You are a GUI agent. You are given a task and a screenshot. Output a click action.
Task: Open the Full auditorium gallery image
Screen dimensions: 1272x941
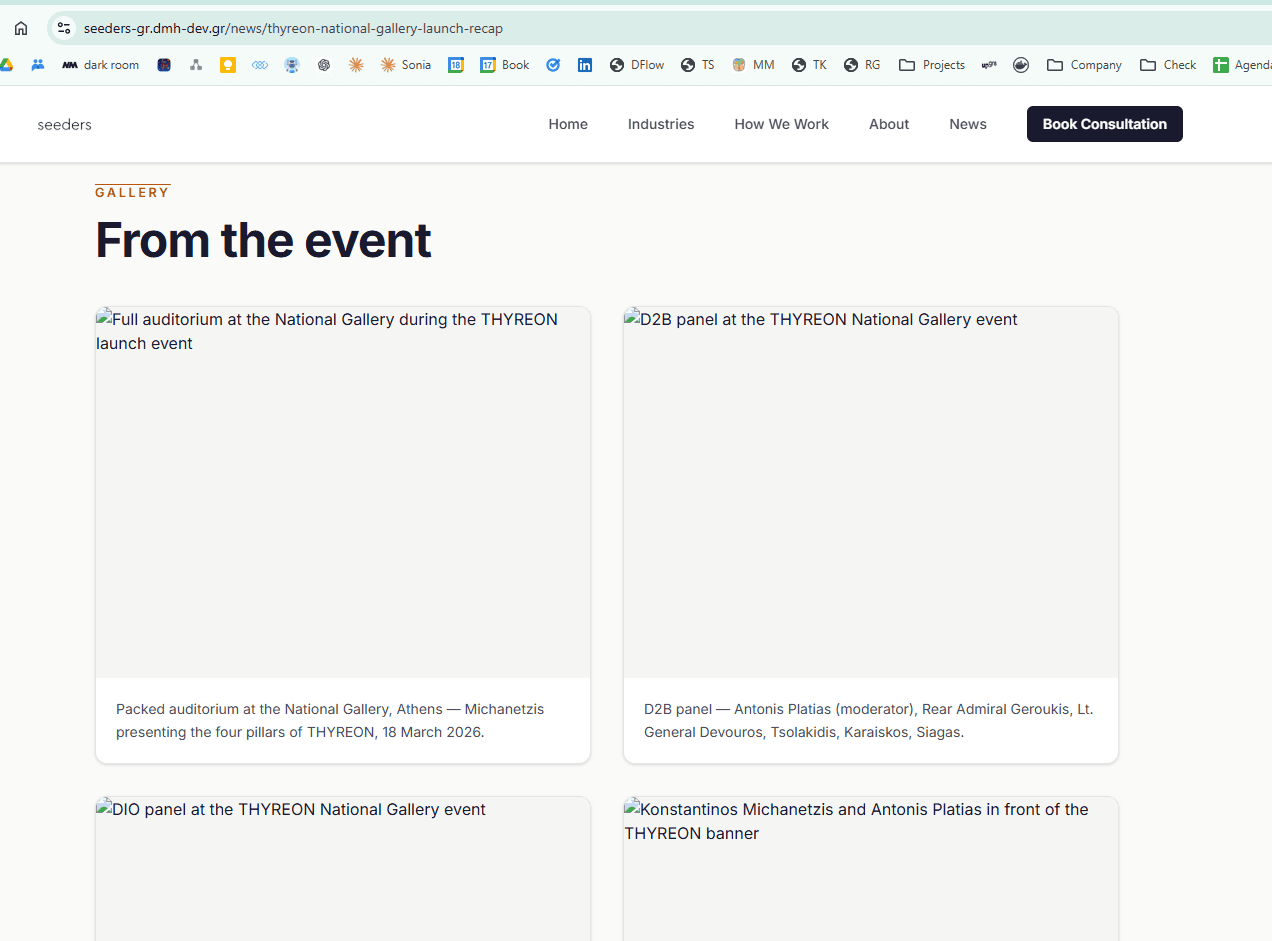[x=343, y=493]
